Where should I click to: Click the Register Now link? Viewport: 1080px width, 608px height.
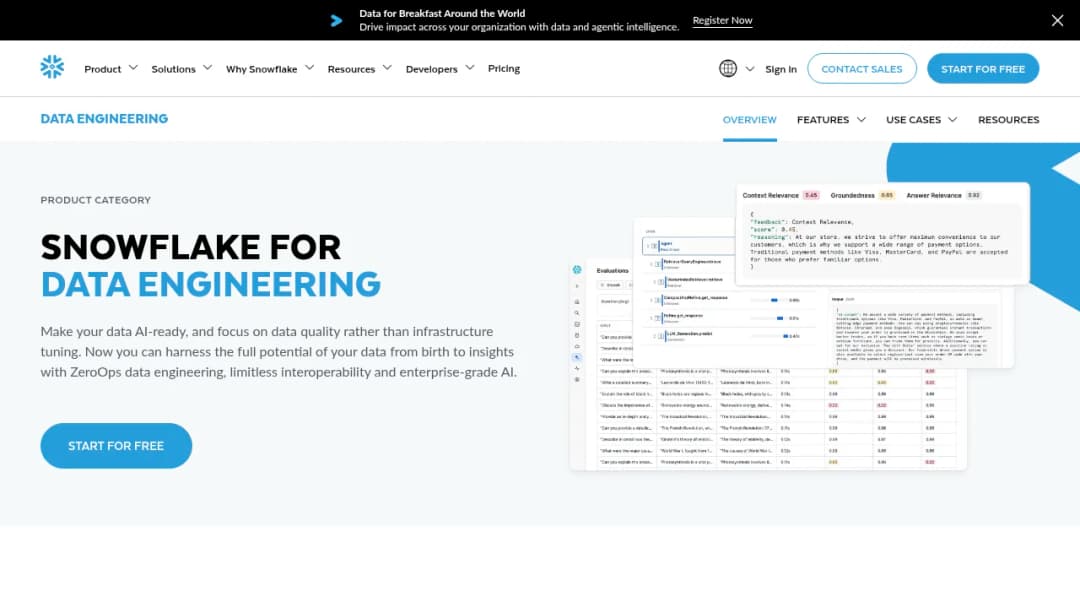pyautogui.click(x=723, y=20)
